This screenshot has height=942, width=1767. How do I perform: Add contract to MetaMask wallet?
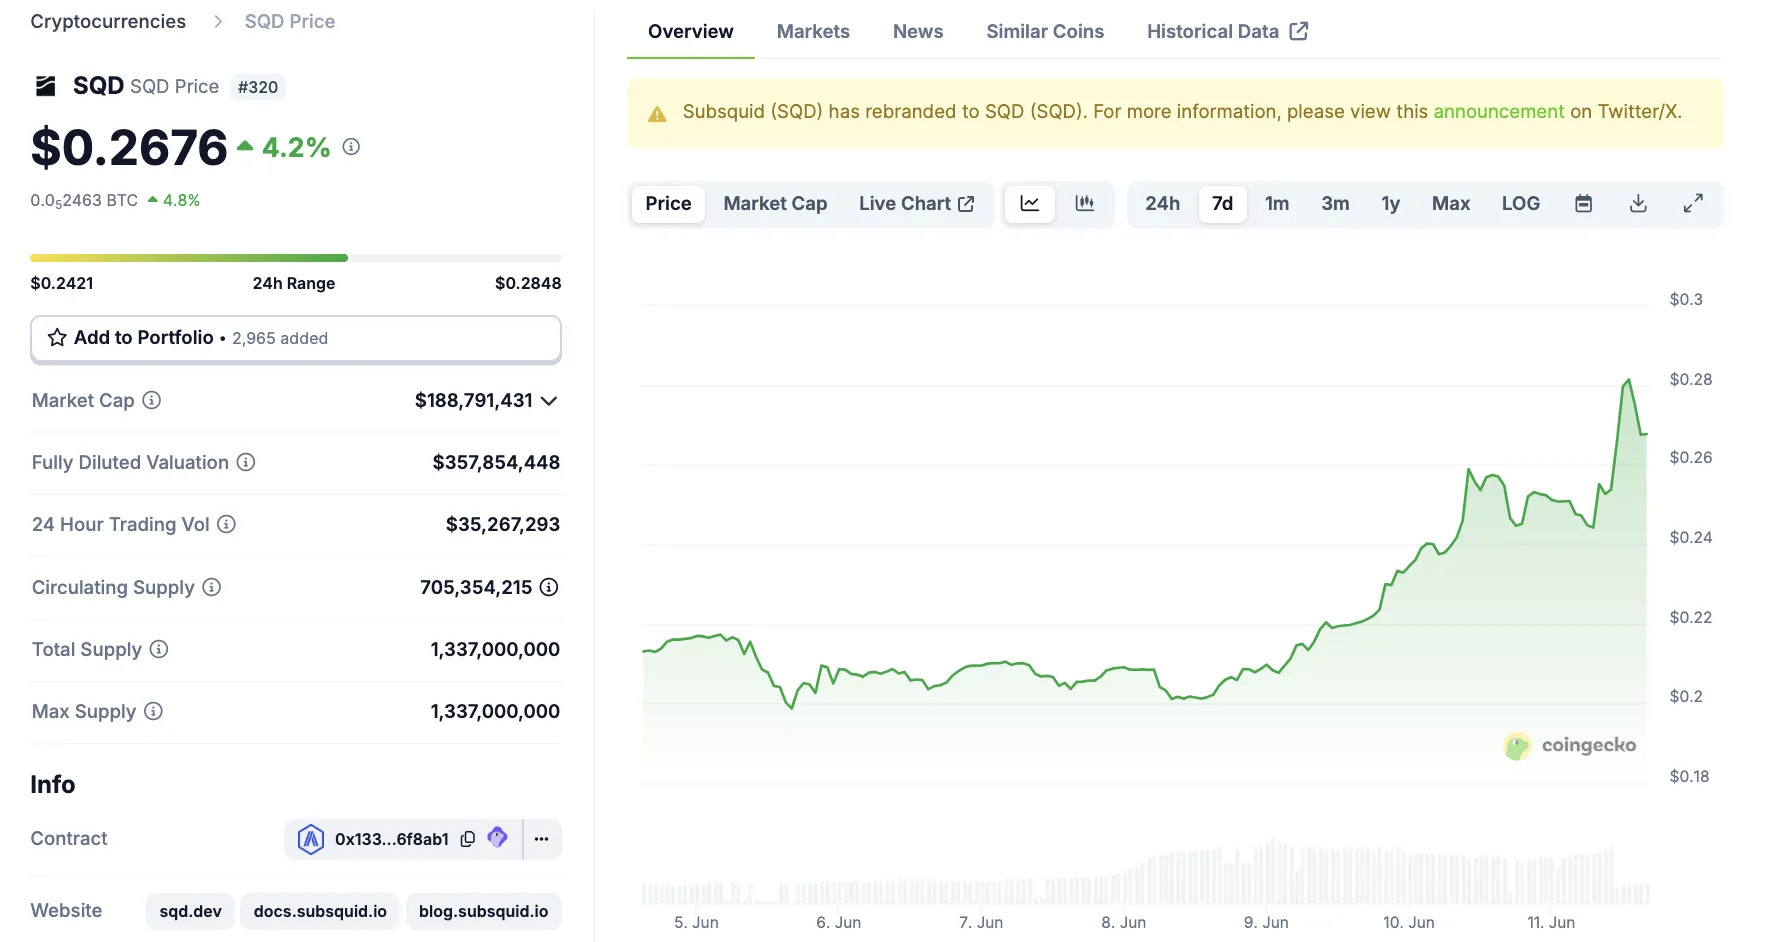pyautogui.click(x=497, y=839)
